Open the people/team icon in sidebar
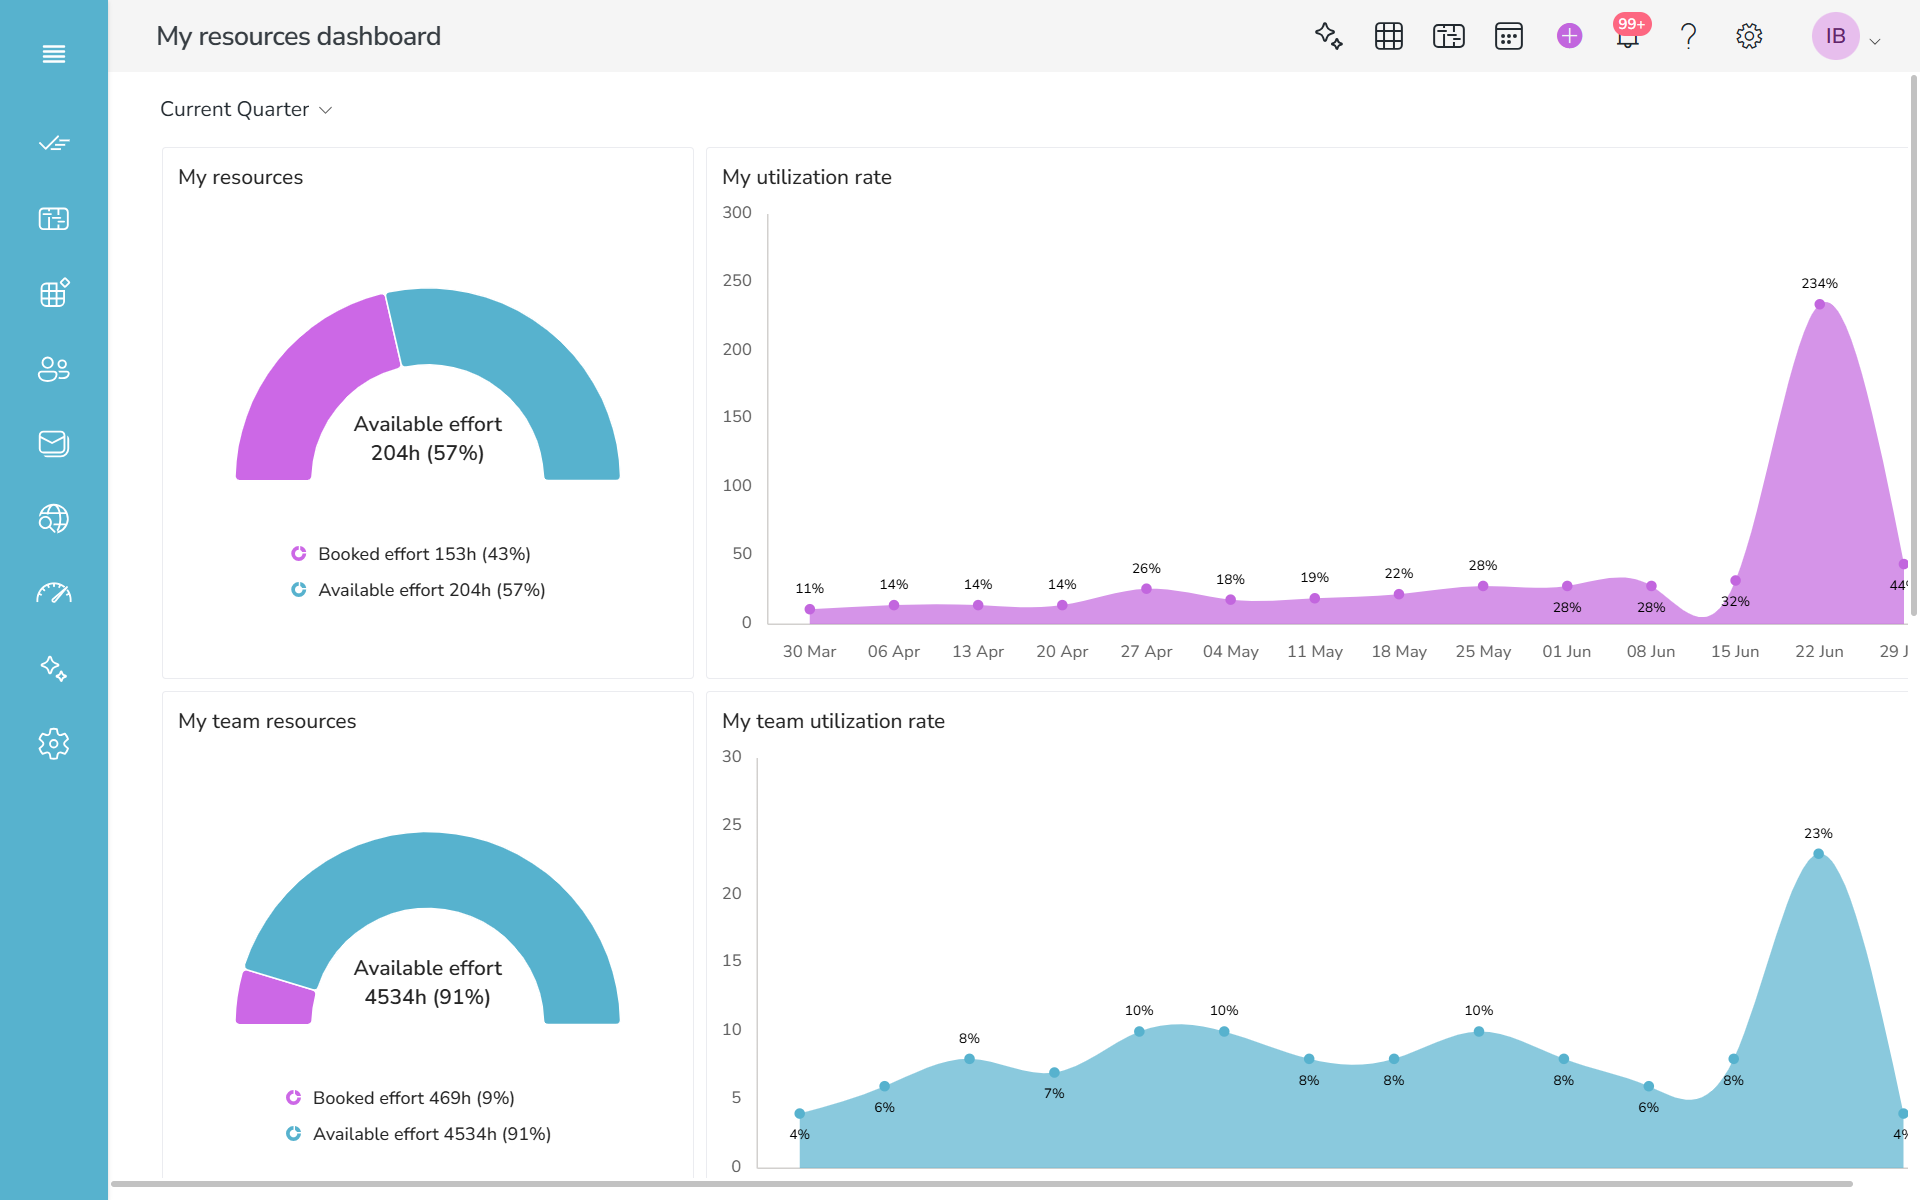 (54, 369)
